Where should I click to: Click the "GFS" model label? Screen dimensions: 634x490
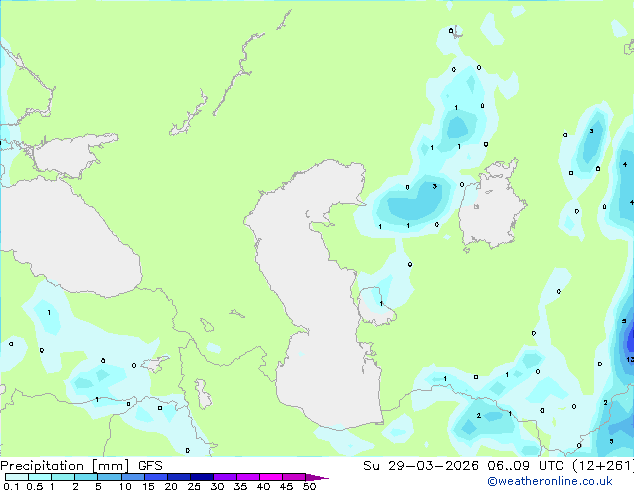pos(150,466)
